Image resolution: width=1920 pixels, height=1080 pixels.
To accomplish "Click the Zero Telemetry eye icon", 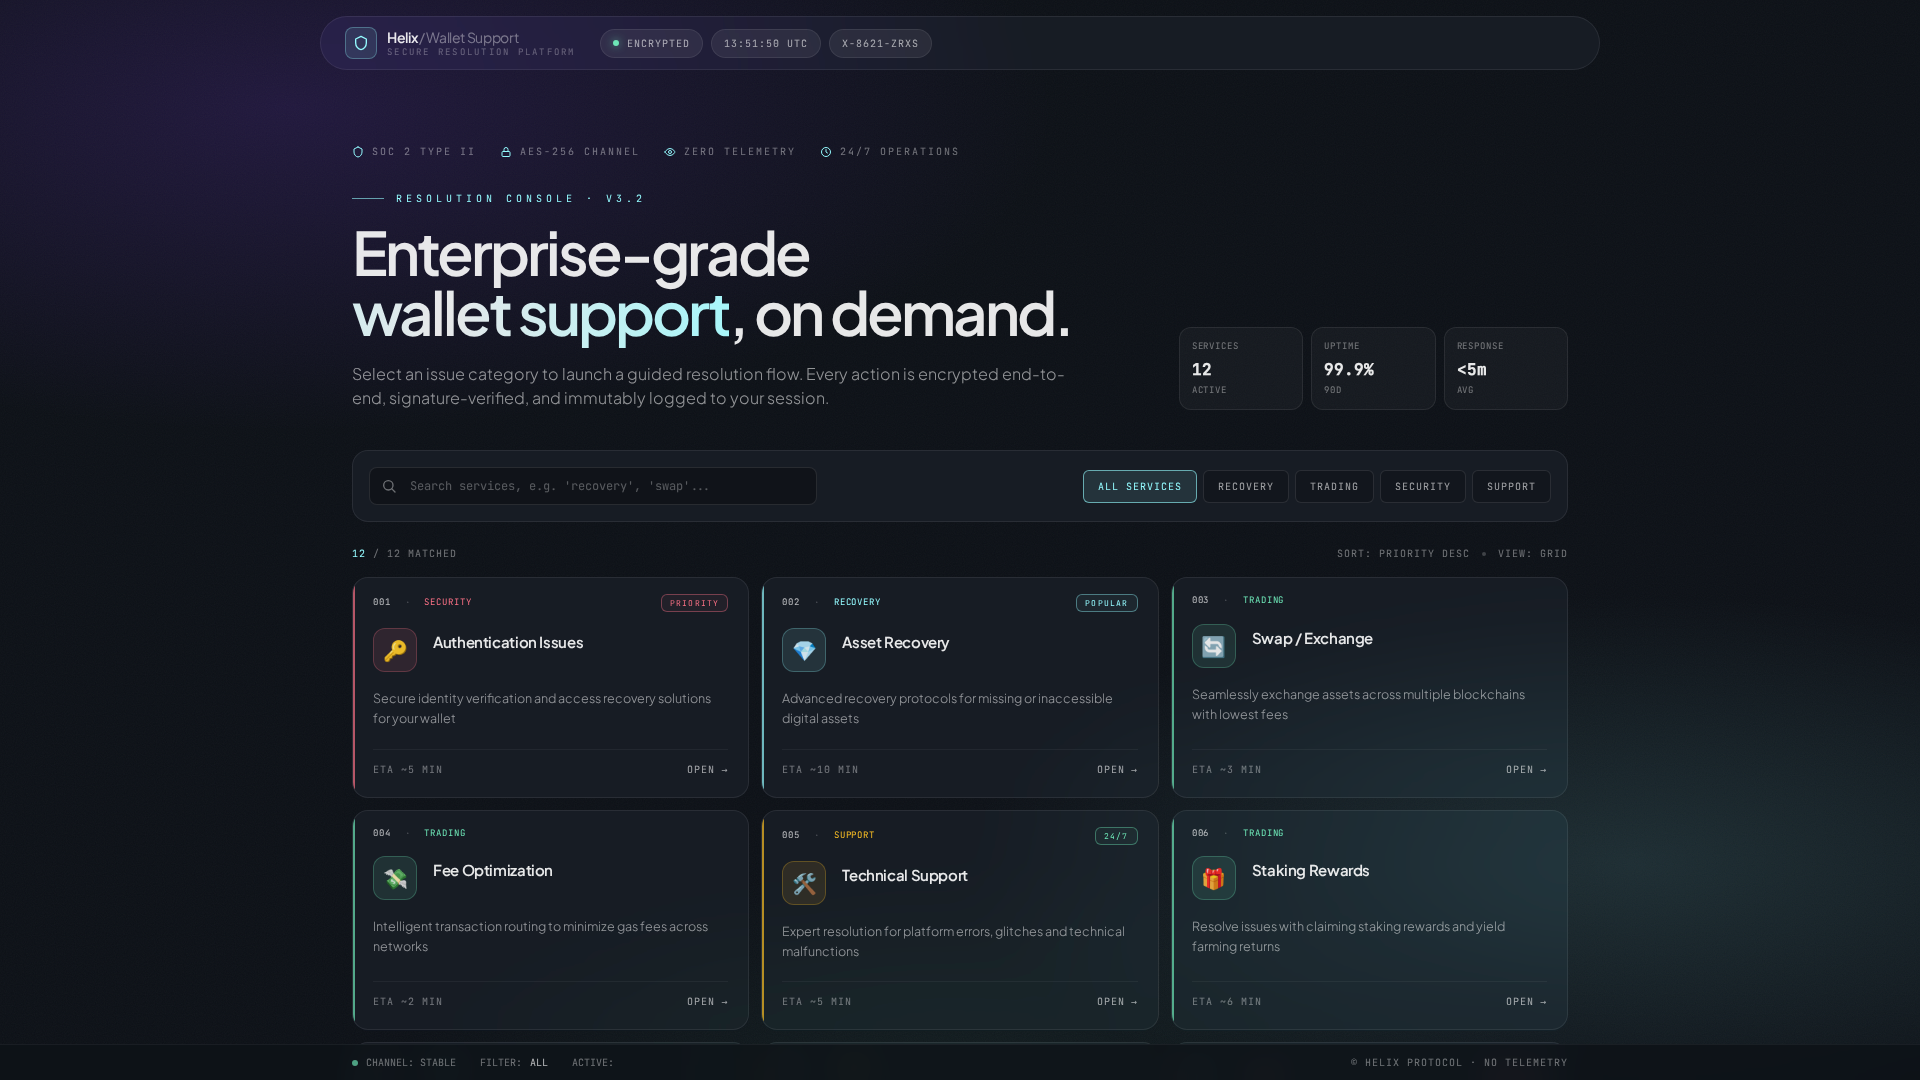I will click(670, 152).
